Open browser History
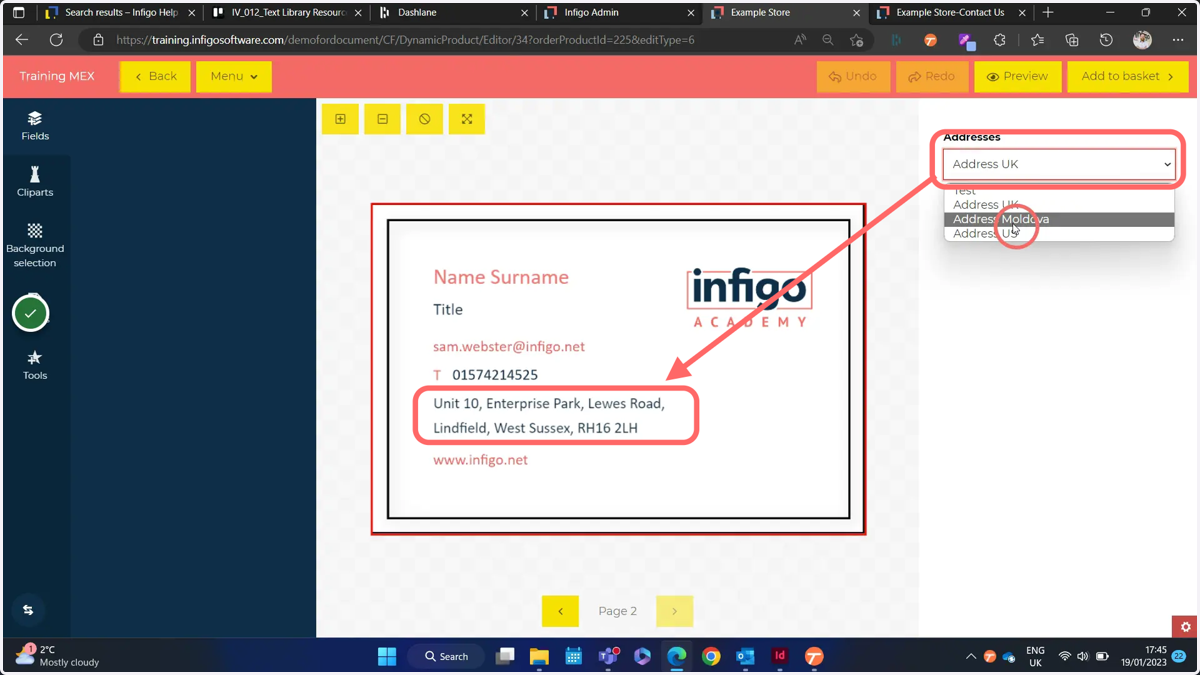1200x675 pixels. coord(1106,40)
